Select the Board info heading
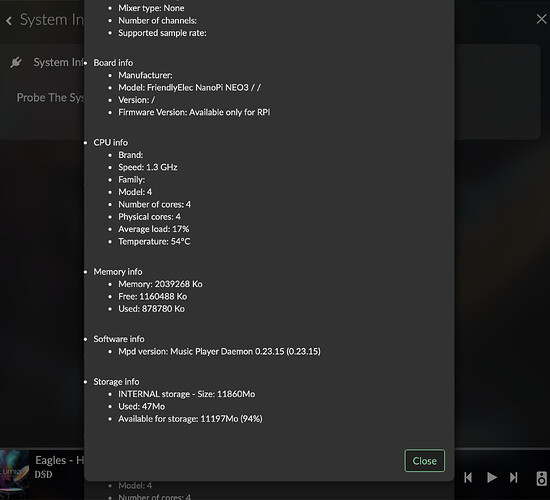The image size is (550, 500). (113, 63)
